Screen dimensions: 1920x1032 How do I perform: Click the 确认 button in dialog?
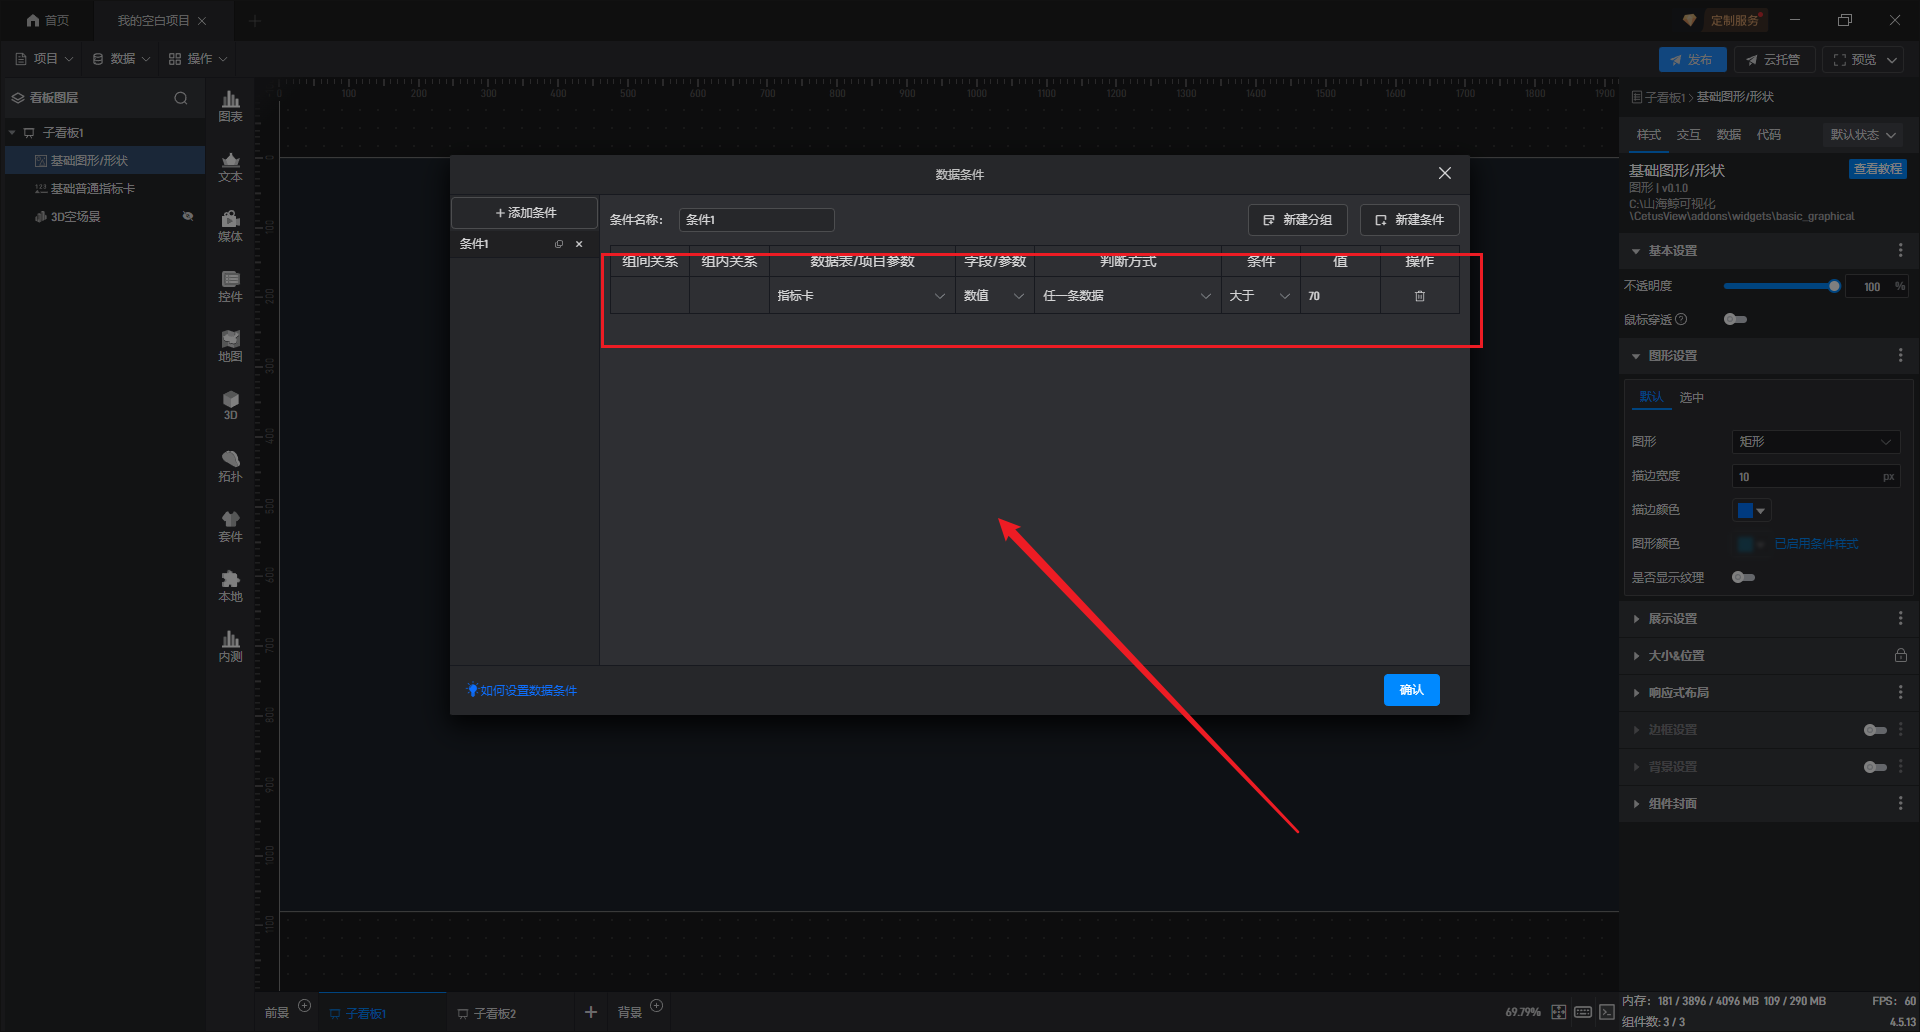[x=1411, y=690]
